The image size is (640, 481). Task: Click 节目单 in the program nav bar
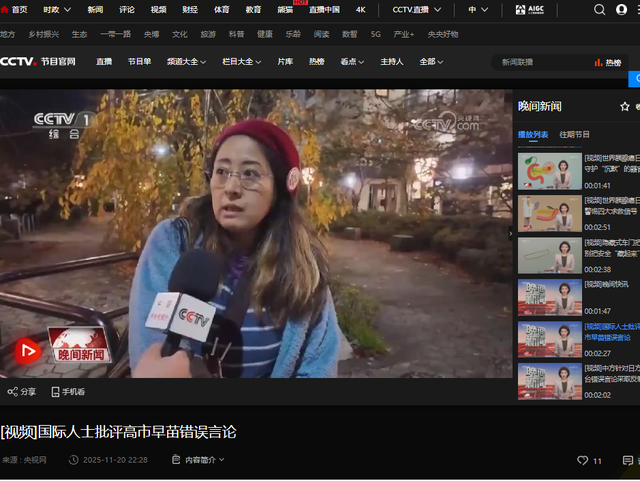[140, 62]
